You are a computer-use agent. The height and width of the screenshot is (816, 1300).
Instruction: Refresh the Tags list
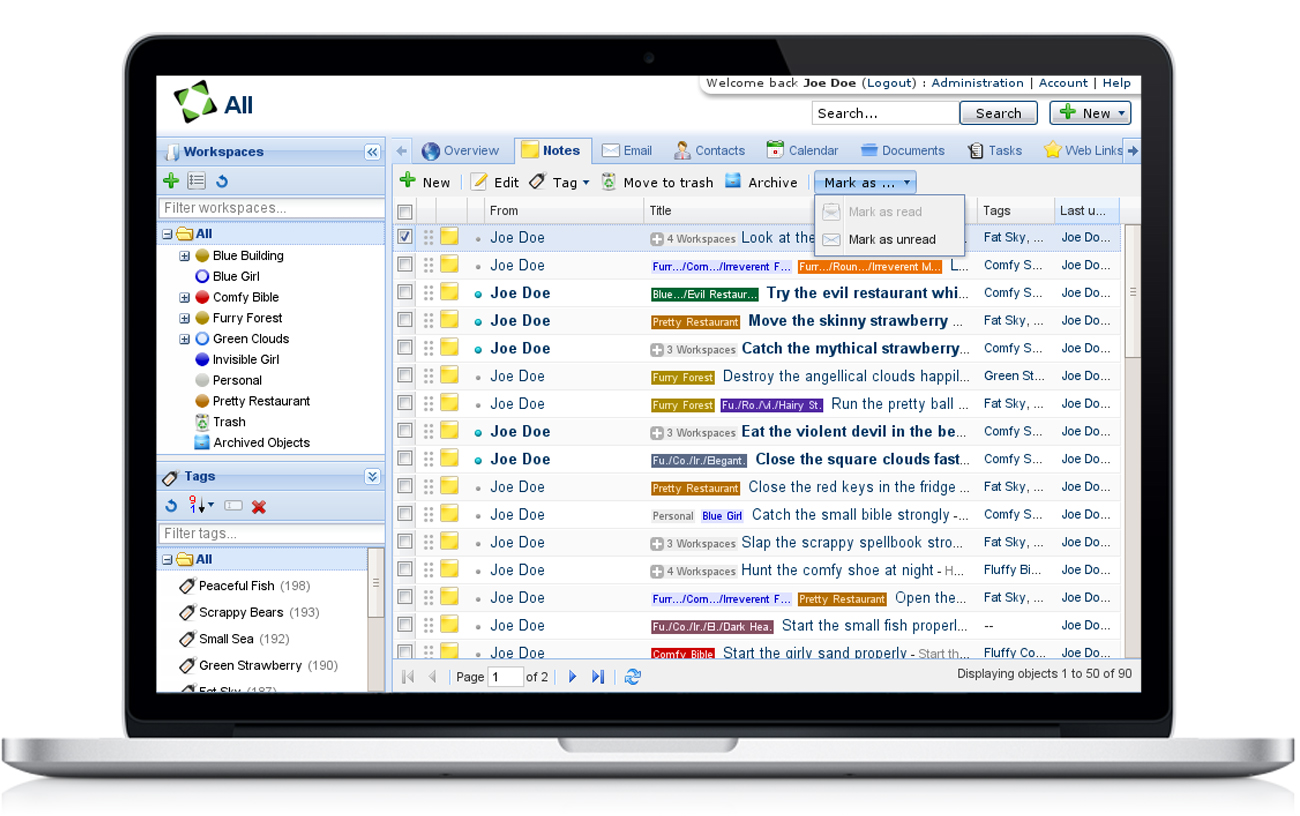point(171,506)
